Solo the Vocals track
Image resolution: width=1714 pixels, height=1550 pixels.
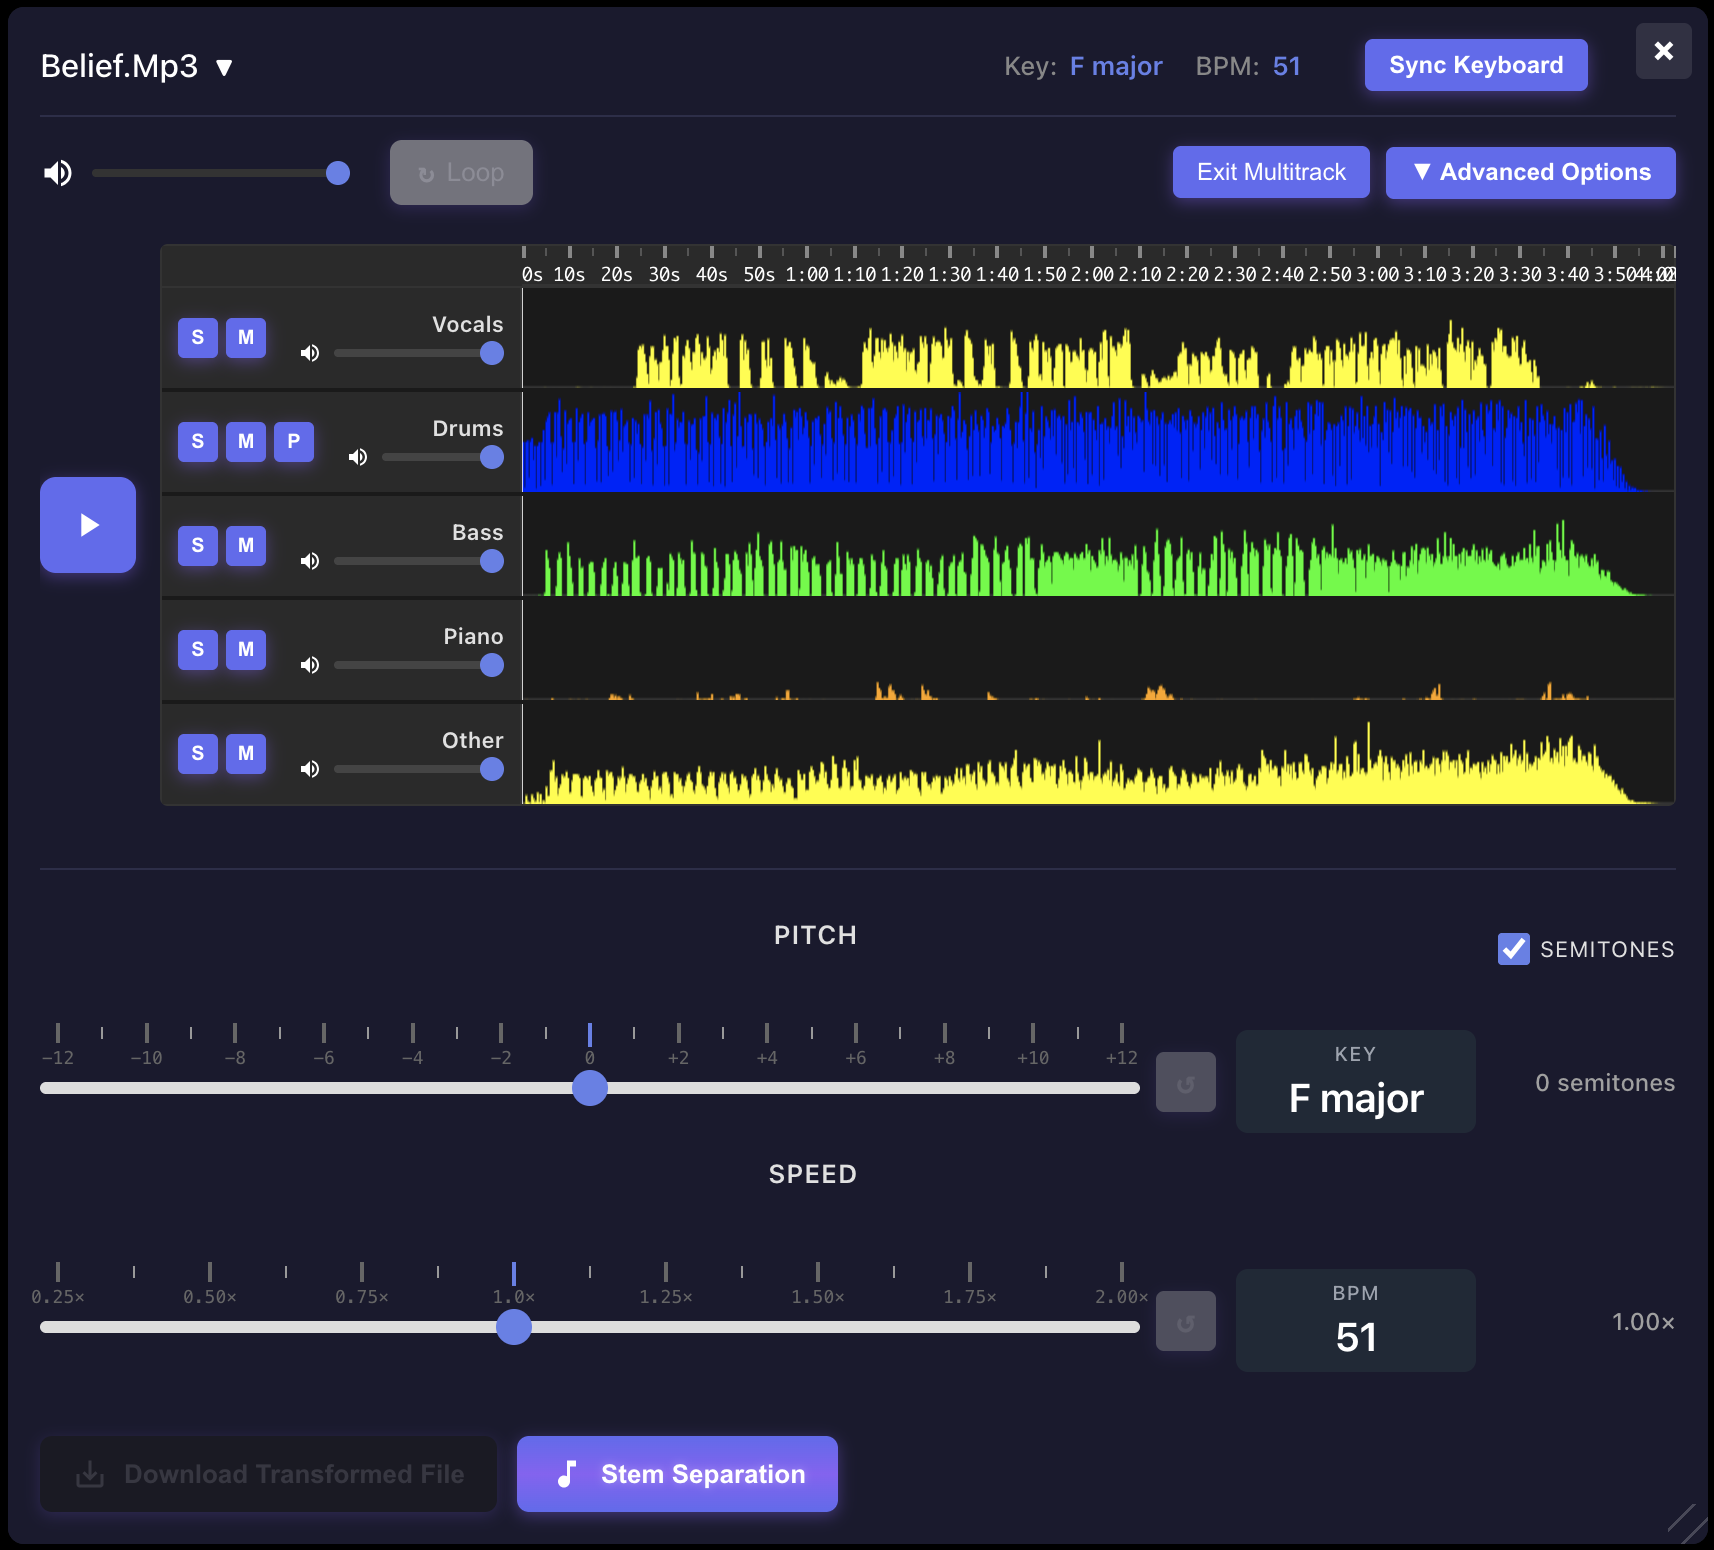coord(198,338)
